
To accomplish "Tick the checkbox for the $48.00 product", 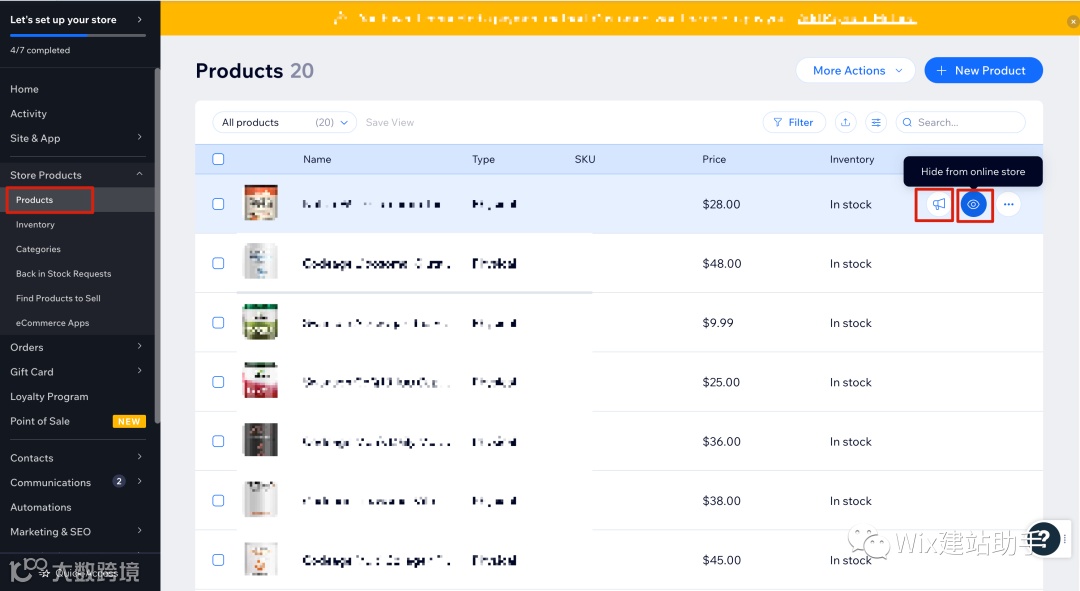I will click(x=219, y=264).
